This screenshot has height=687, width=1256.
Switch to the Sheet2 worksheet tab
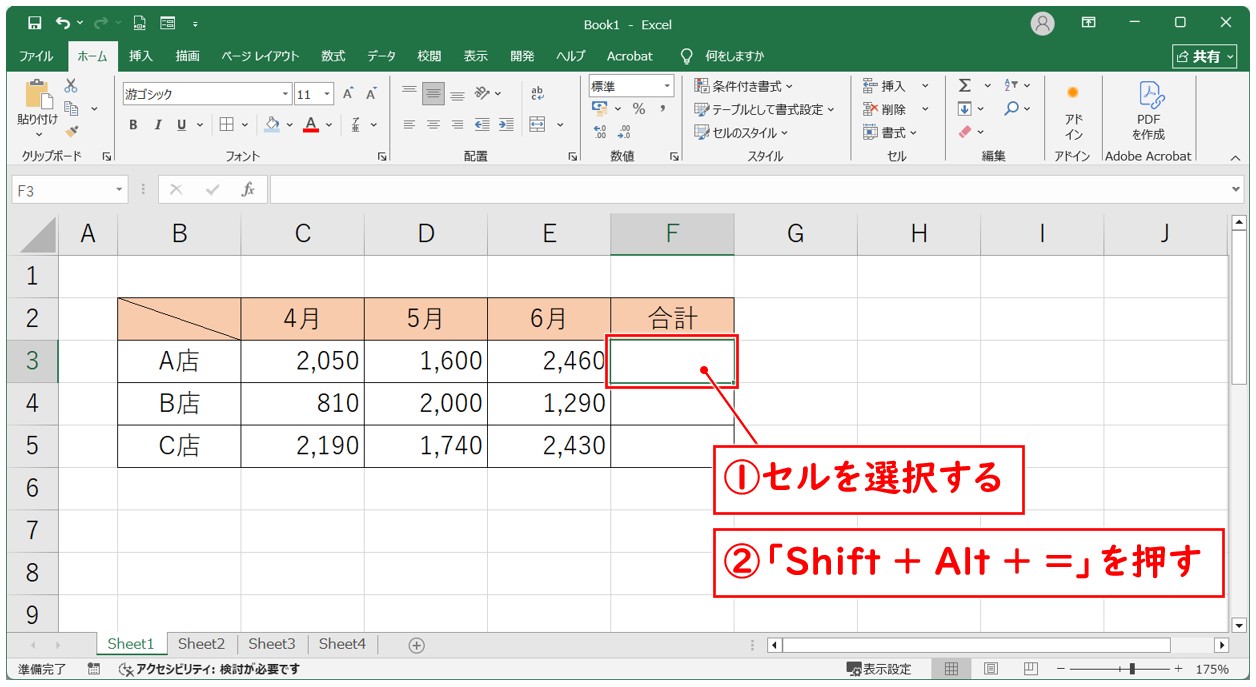pyautogui.click(x=201, y=644)
